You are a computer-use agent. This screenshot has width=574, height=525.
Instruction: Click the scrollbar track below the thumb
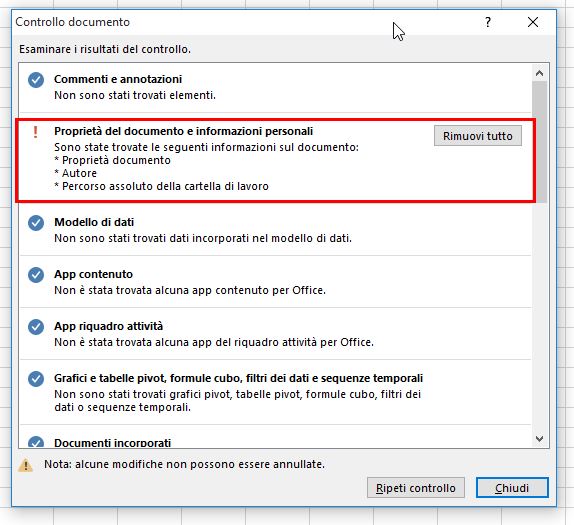[539, 316]
